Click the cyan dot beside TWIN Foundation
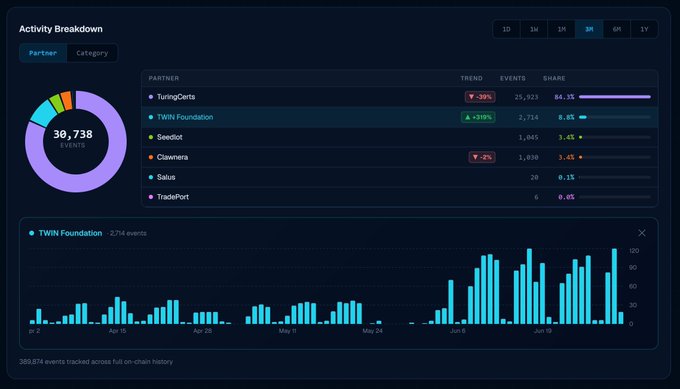Image resolution: width=680 pixels, height=389 pixels. (x=150, y=117)
